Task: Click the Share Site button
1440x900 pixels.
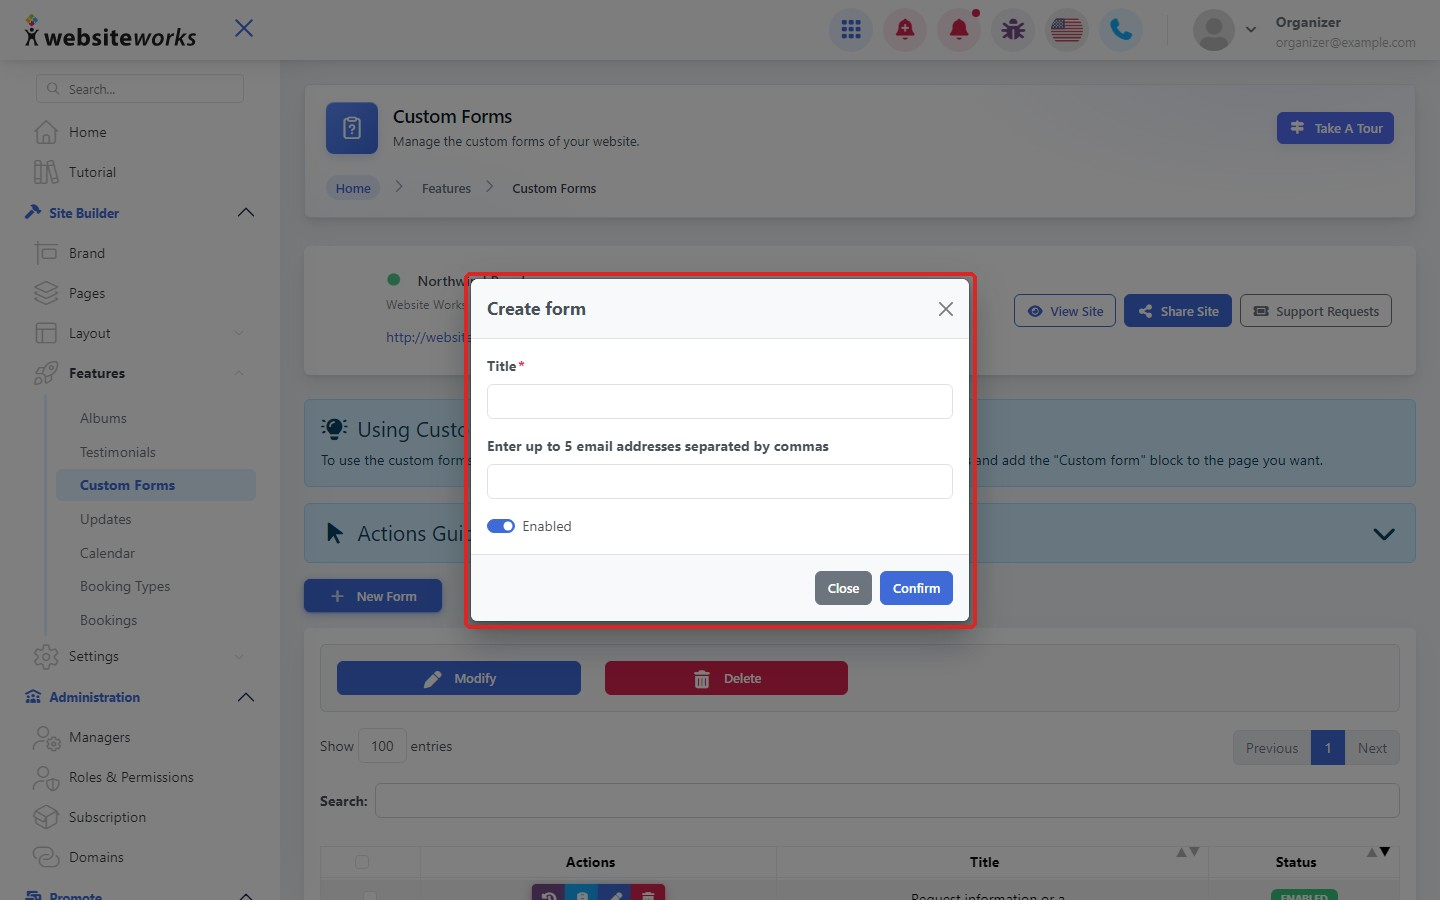Action: pyautogui.click(x=1178, y=311)
